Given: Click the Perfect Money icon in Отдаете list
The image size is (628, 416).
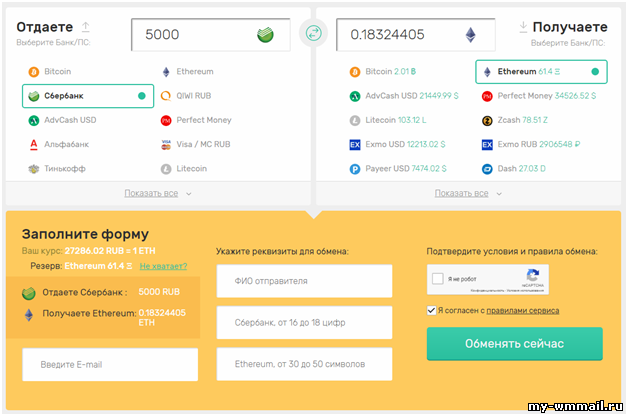Looking at the screenshot, I should click(166, 121).
